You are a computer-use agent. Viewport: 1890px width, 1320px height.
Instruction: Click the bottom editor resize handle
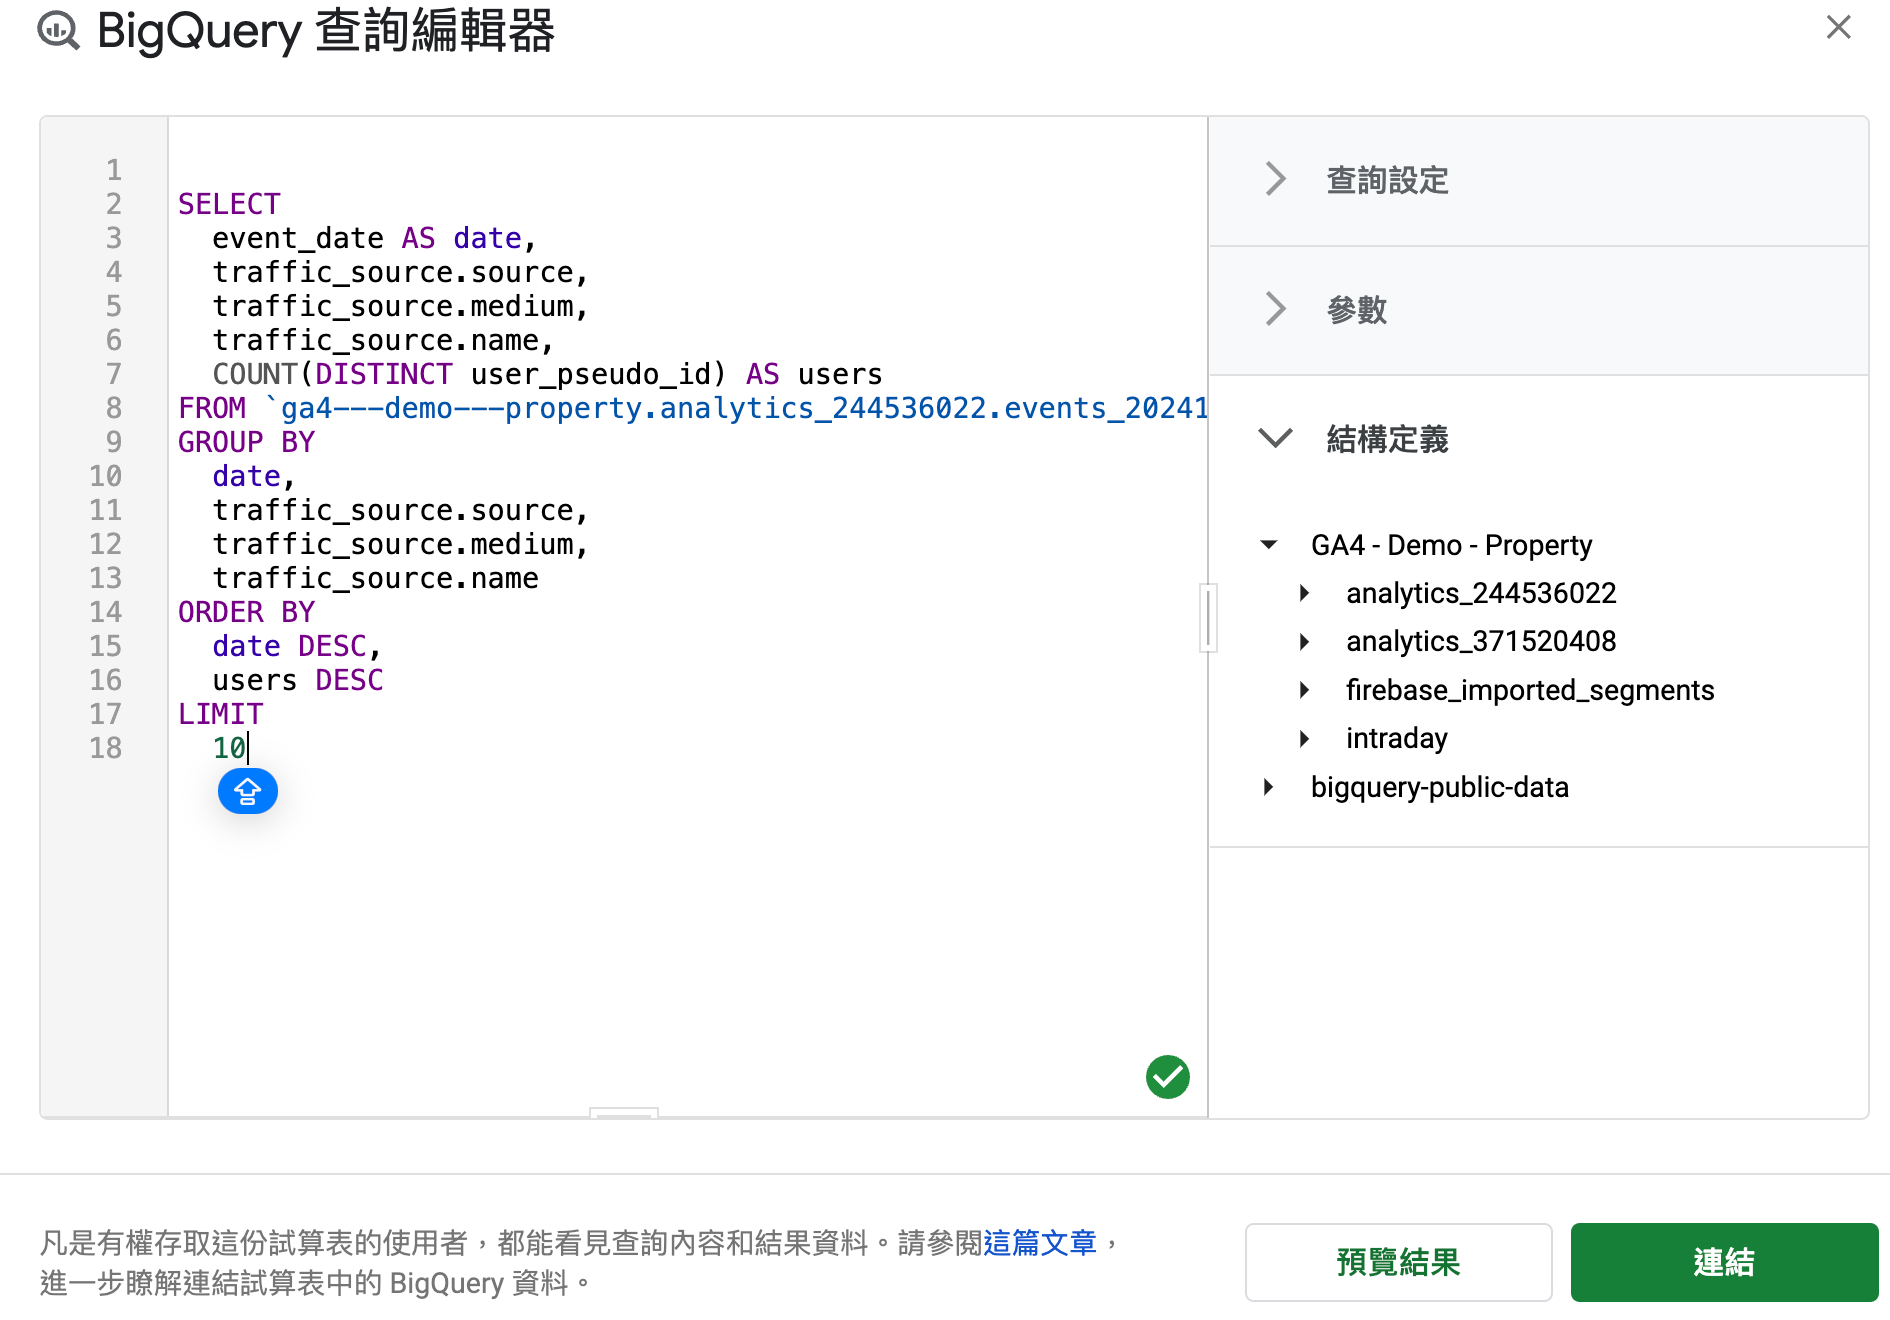coord(624,1113)
